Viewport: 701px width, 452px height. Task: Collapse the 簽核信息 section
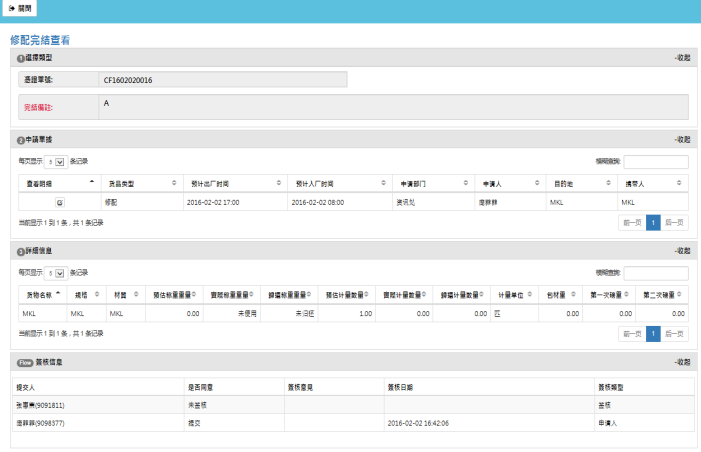pos(681,362)
